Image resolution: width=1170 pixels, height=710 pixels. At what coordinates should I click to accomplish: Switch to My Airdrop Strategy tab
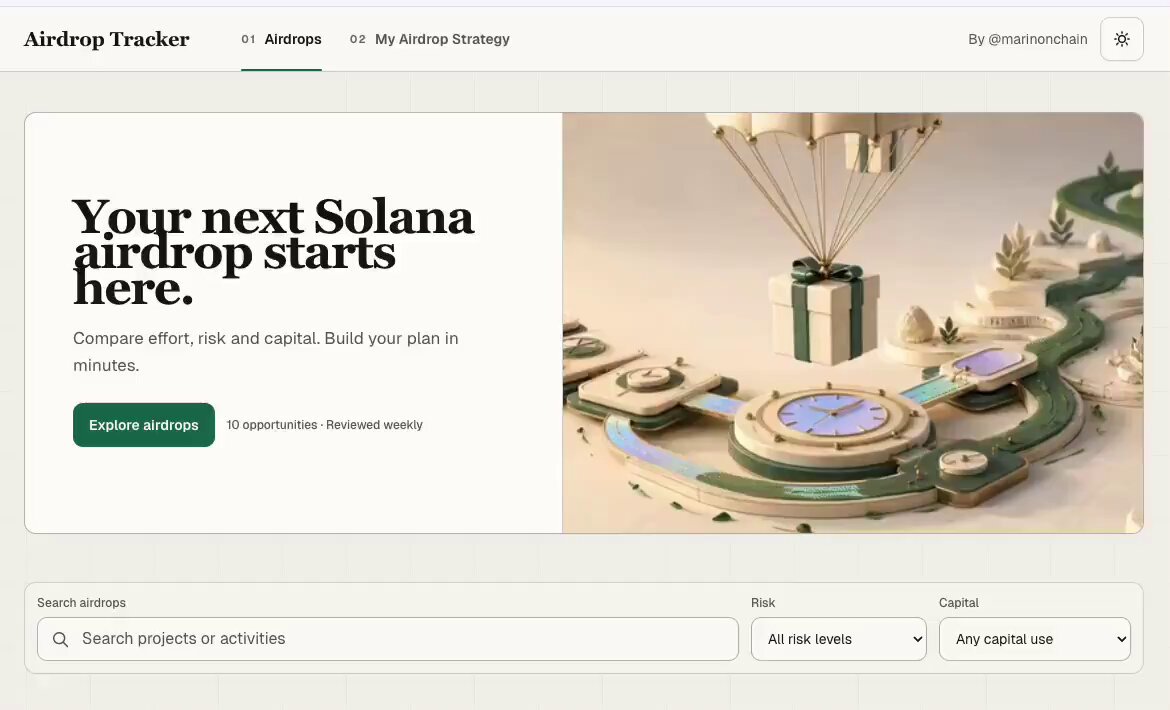[x=430, y=40]
